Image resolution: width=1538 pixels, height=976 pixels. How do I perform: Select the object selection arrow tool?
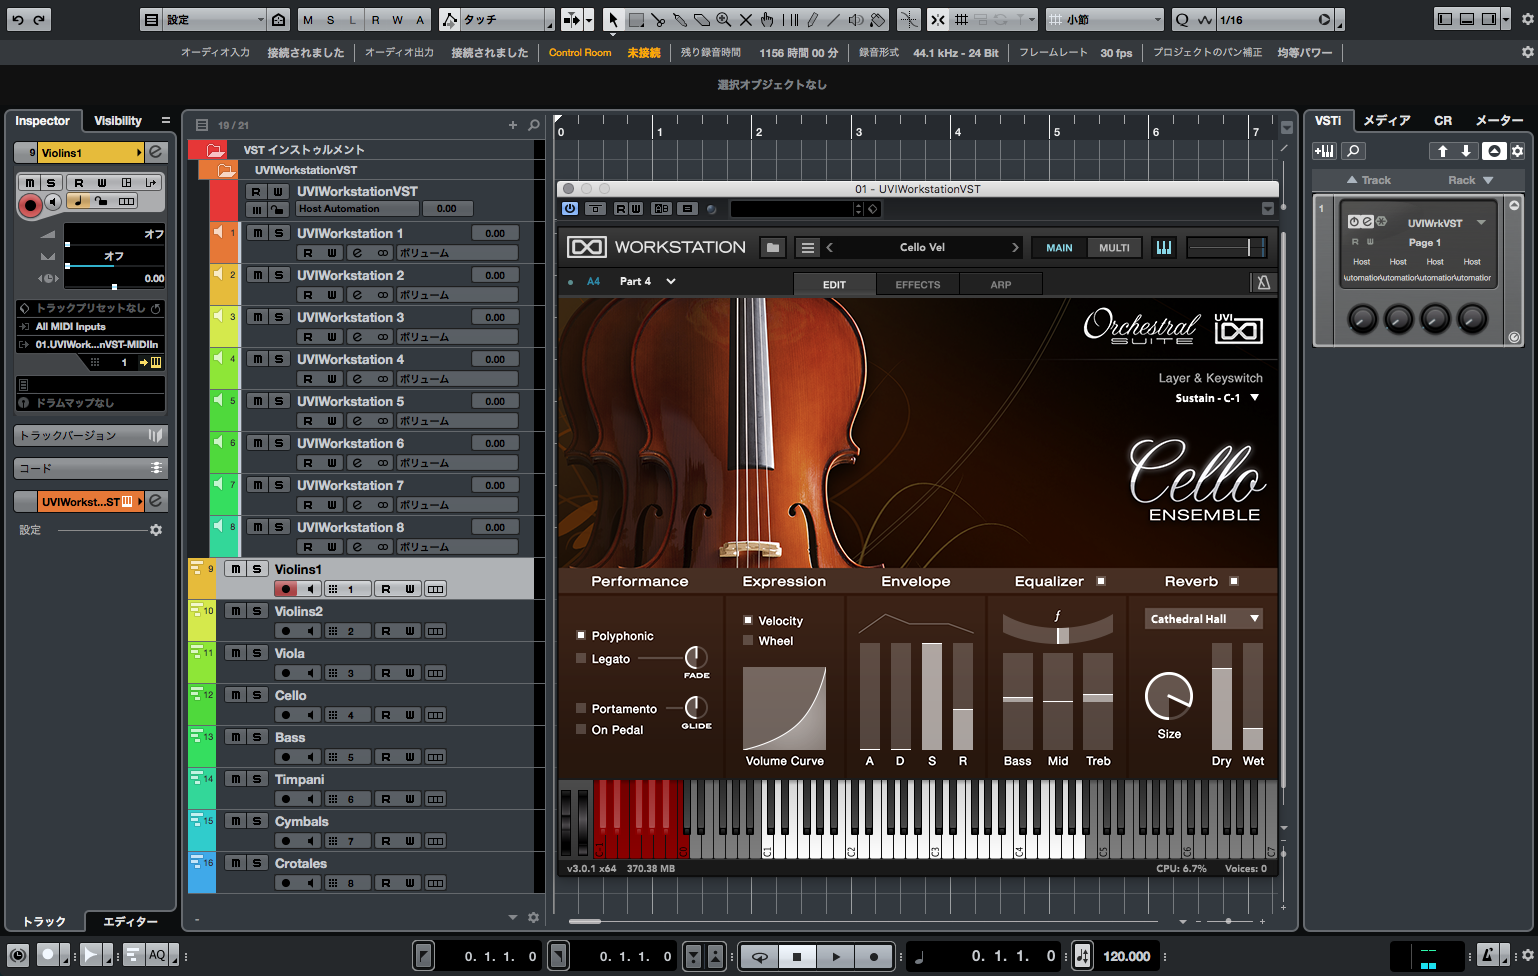coord(613,20)
